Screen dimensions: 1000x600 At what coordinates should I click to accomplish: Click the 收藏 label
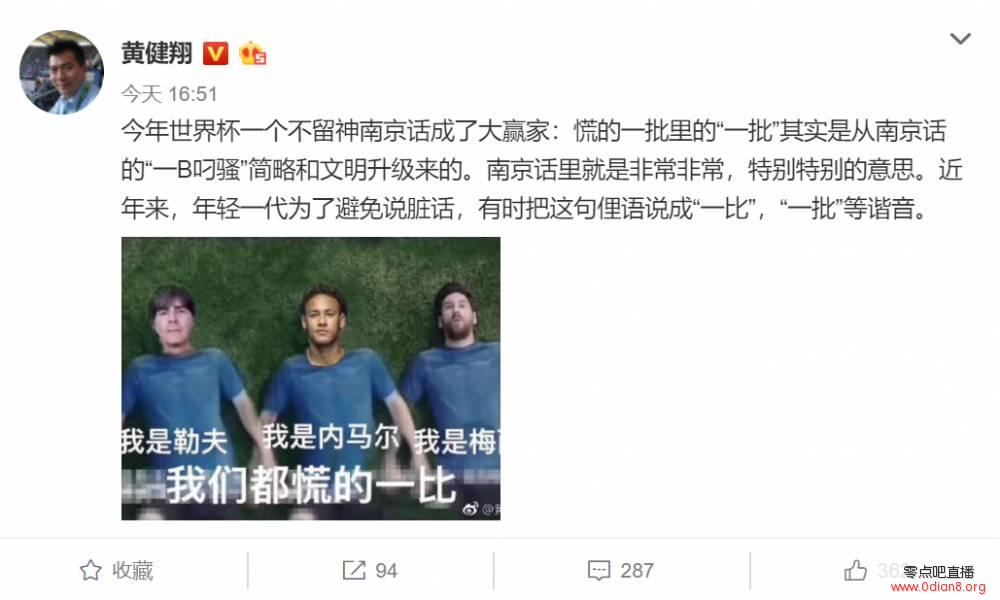[x=133, y=570]
